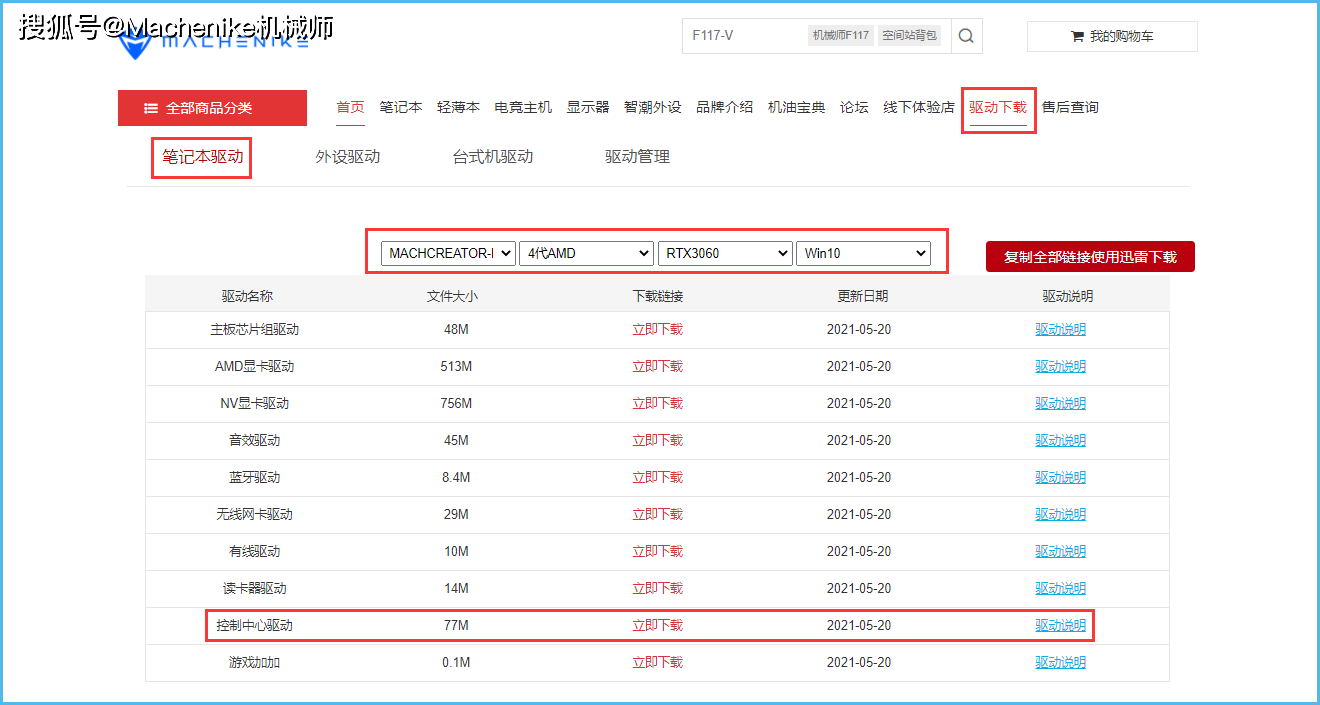Open 驱动说明 for 主板芯片组驱动
The height and width of the screenshot is (705, 1320).
pos(1060,329)
